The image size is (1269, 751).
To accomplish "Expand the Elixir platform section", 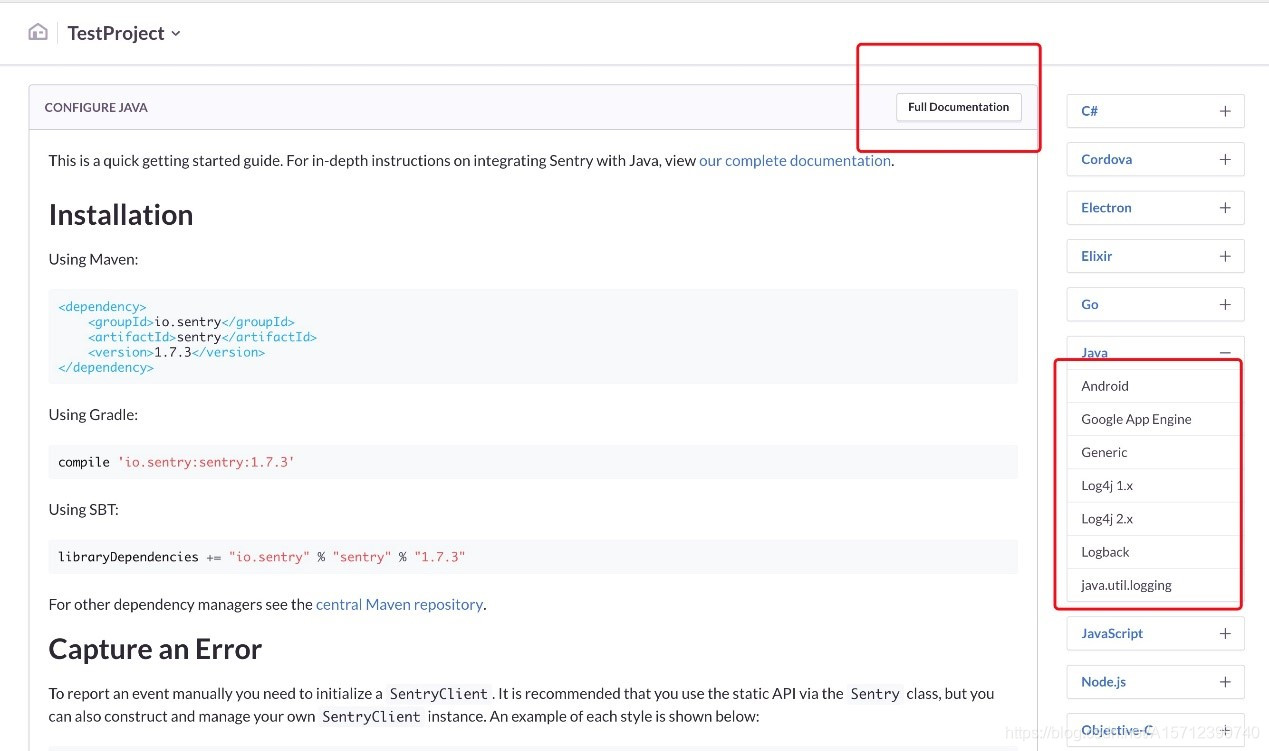I will coord(1225,256).
